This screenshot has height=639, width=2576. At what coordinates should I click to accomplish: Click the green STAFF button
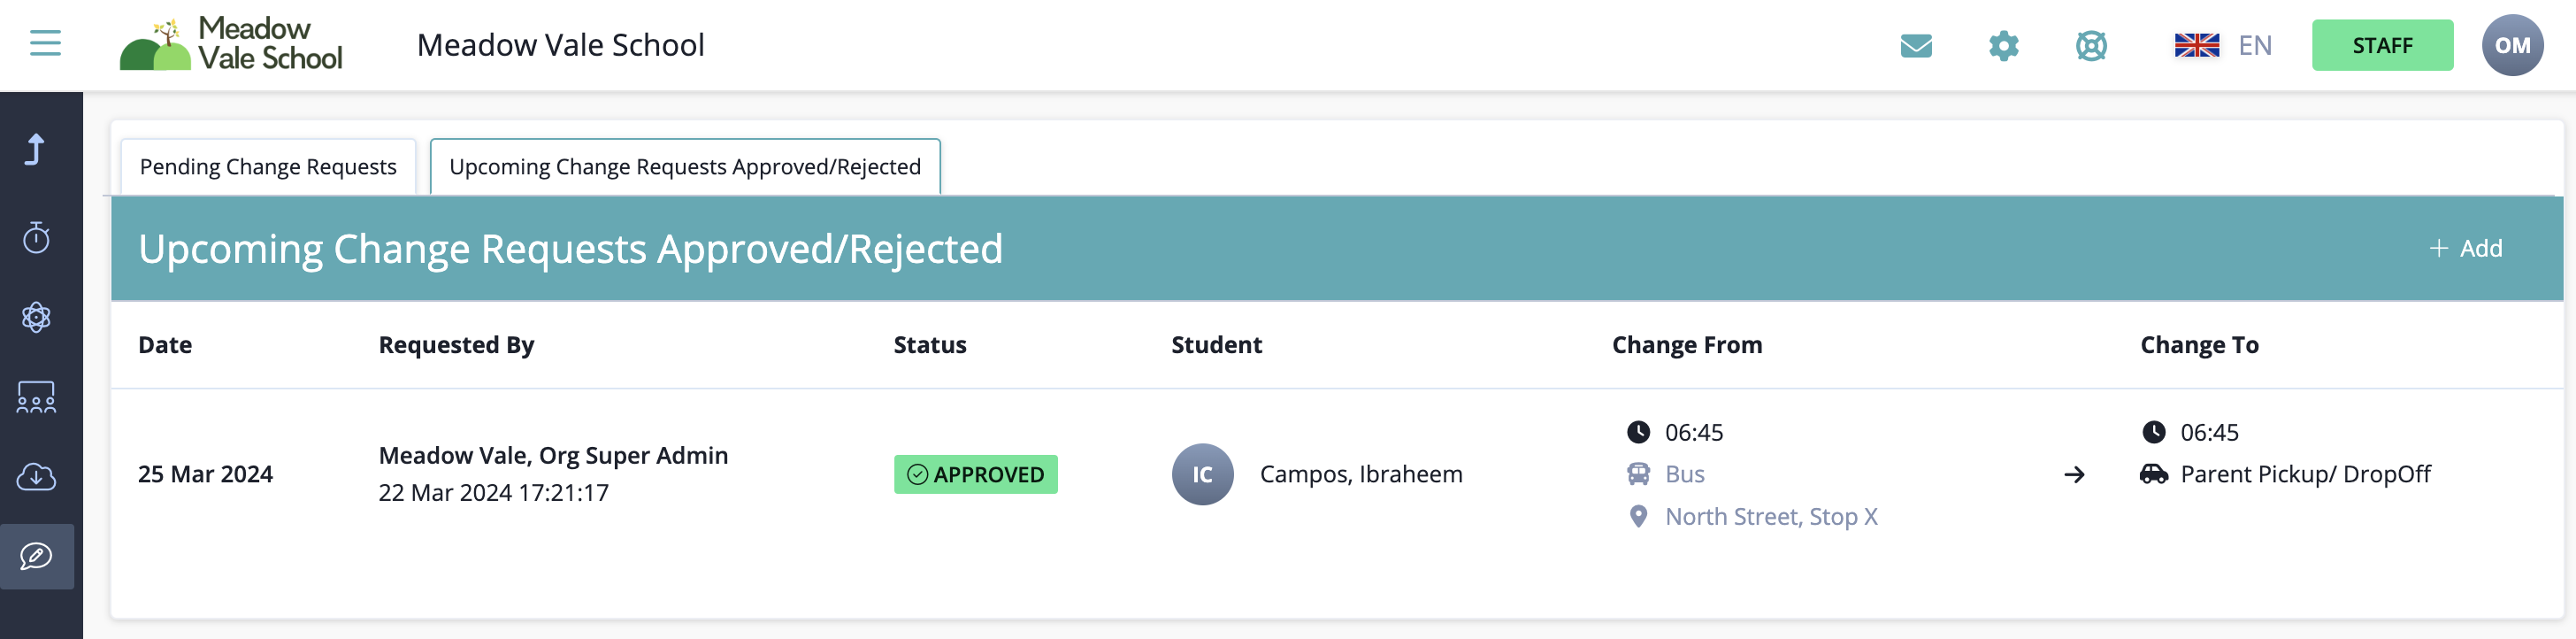2381,46
